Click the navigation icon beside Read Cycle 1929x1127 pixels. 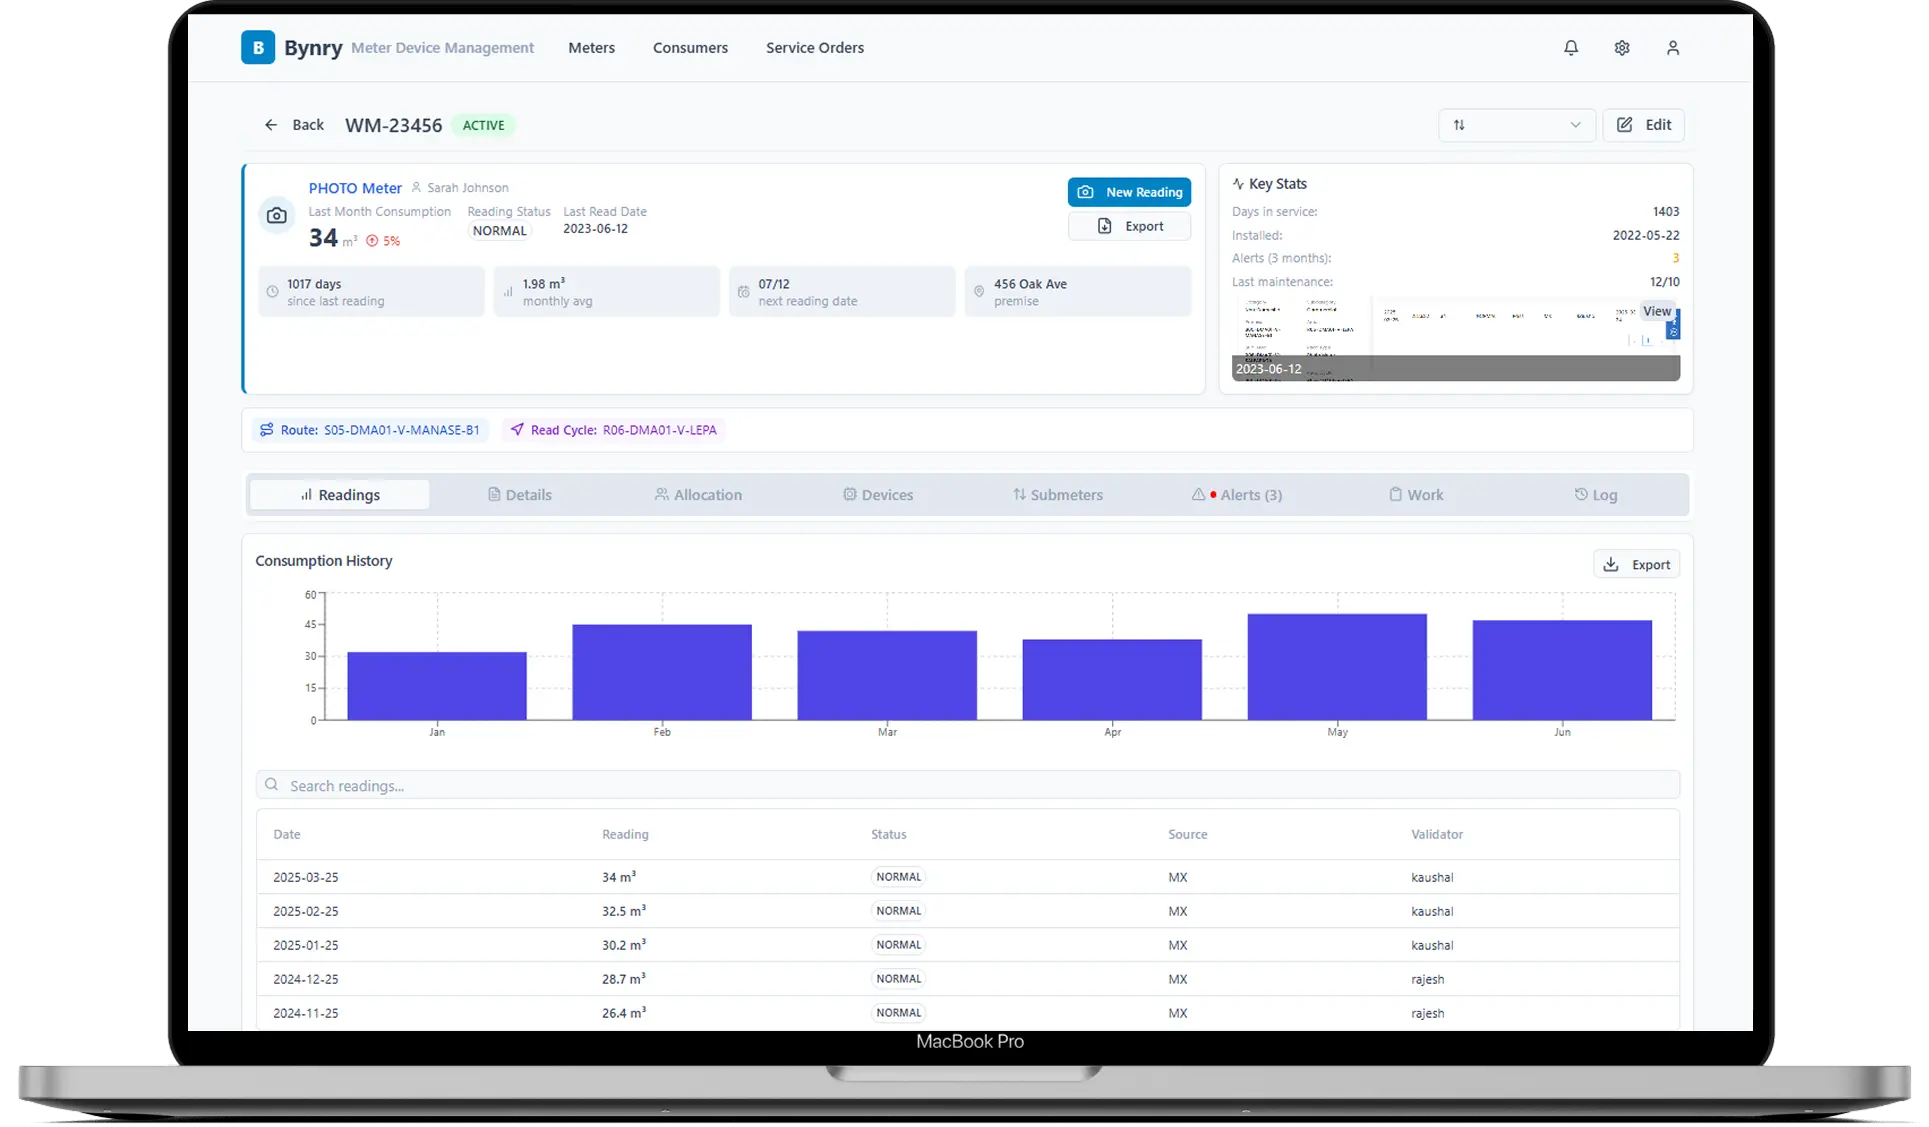516,429
